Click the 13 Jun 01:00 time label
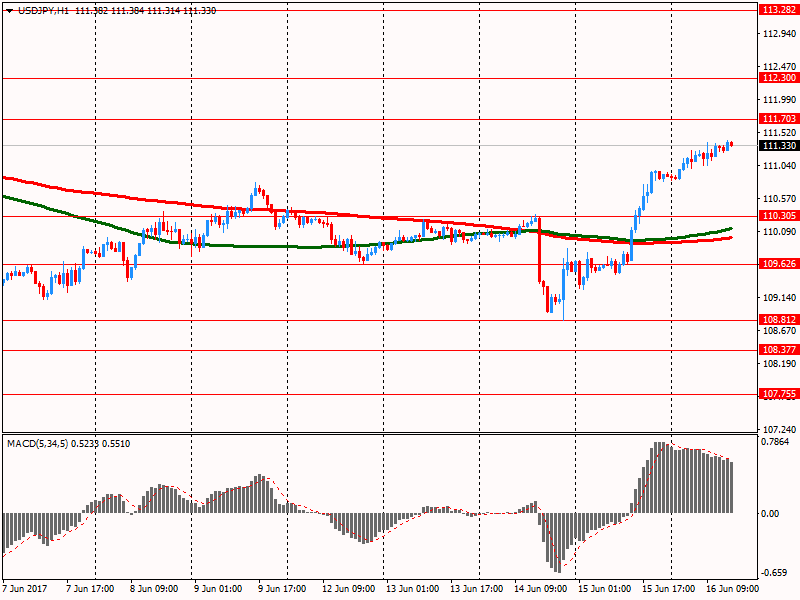 coord(412,588)
